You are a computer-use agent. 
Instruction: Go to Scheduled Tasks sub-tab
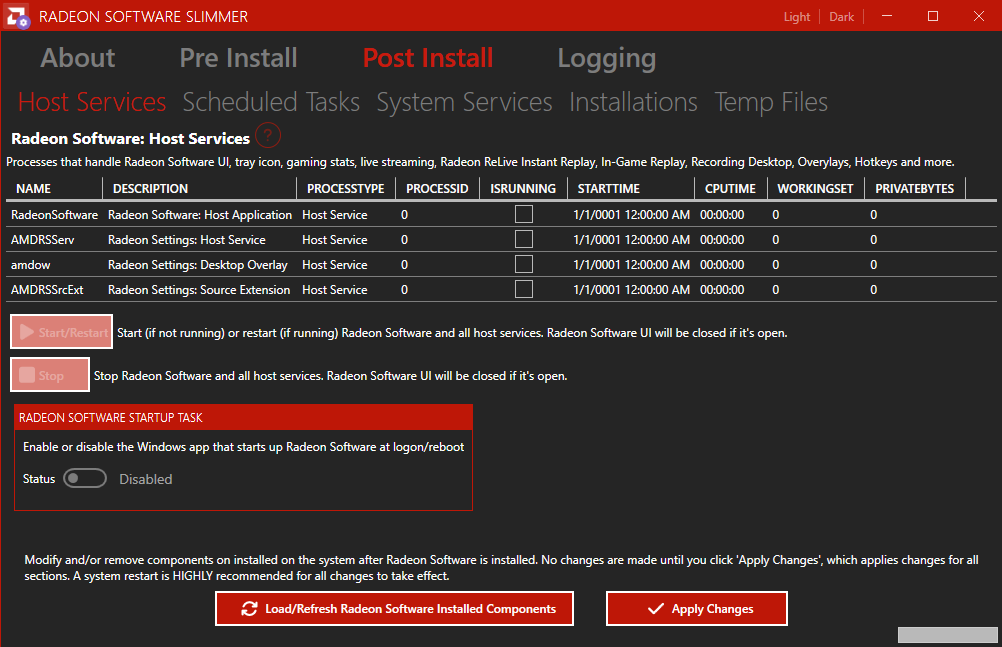click(x=271, y=102)
